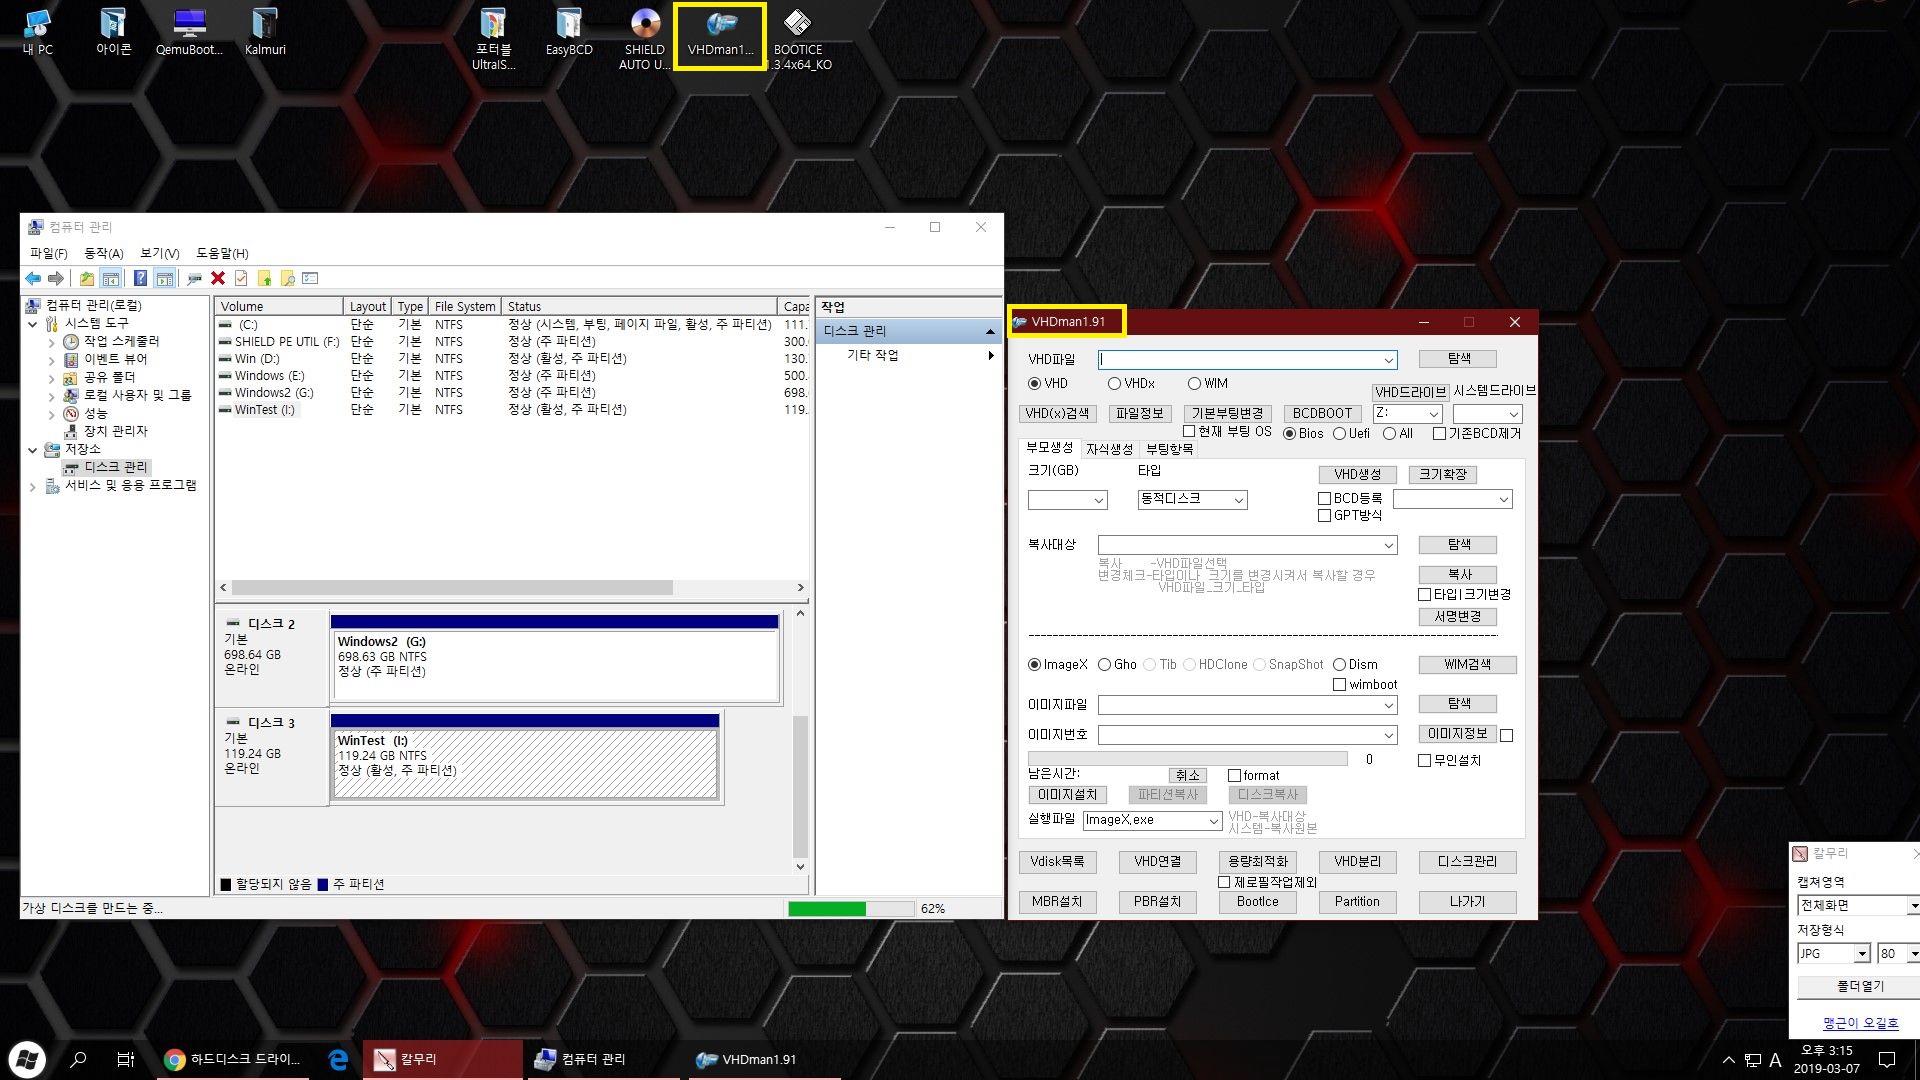This screenshot has height=1080, width=1920.
Task: Open the blue help question mark icon
Action: tap(140, 279)
